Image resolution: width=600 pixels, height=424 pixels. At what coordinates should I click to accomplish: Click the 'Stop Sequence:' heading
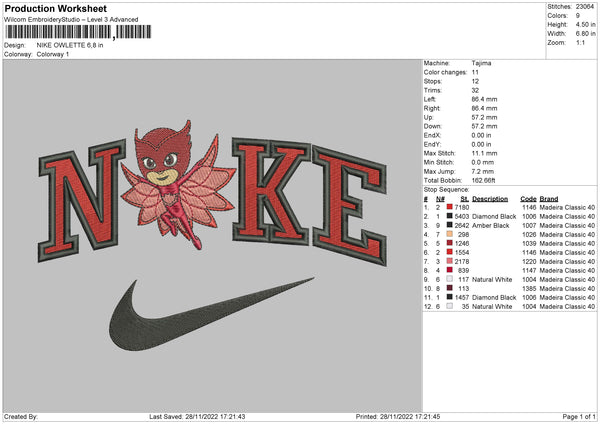[447, 189]
